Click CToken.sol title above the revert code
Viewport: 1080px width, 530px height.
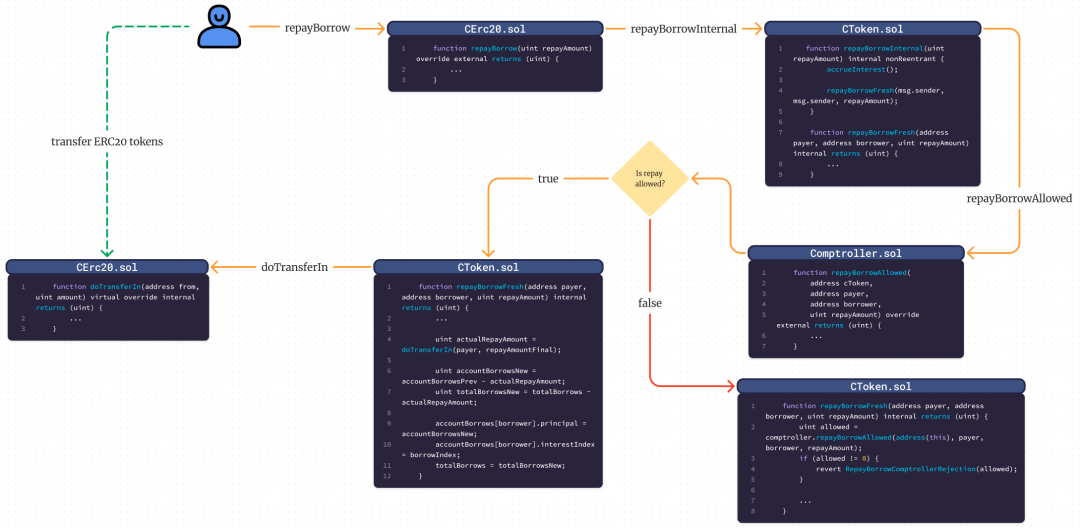pos(881,387)
